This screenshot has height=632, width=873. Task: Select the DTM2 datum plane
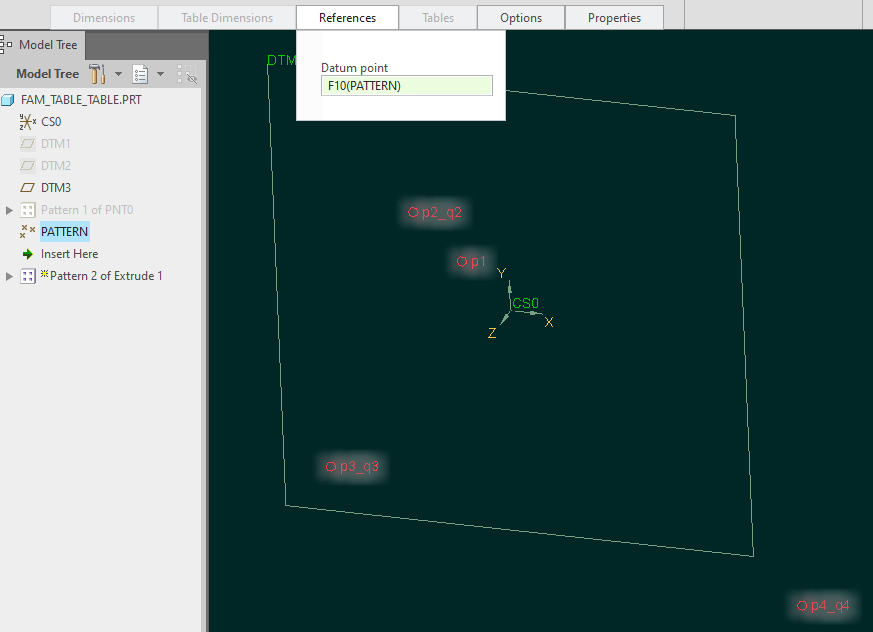point(55,165)
